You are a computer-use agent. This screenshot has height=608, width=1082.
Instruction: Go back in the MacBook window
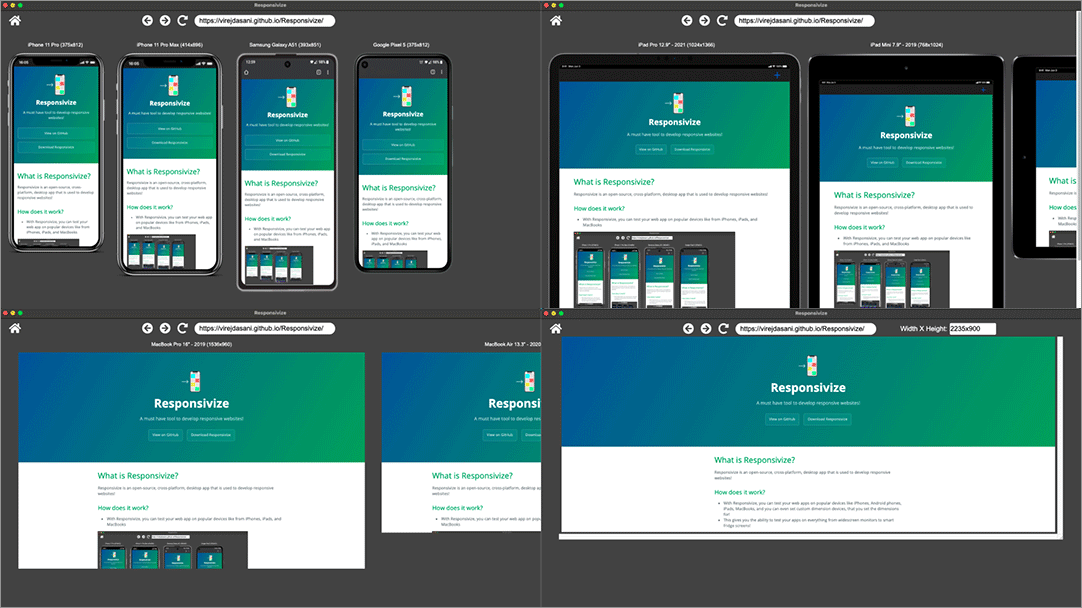(147, 328)
